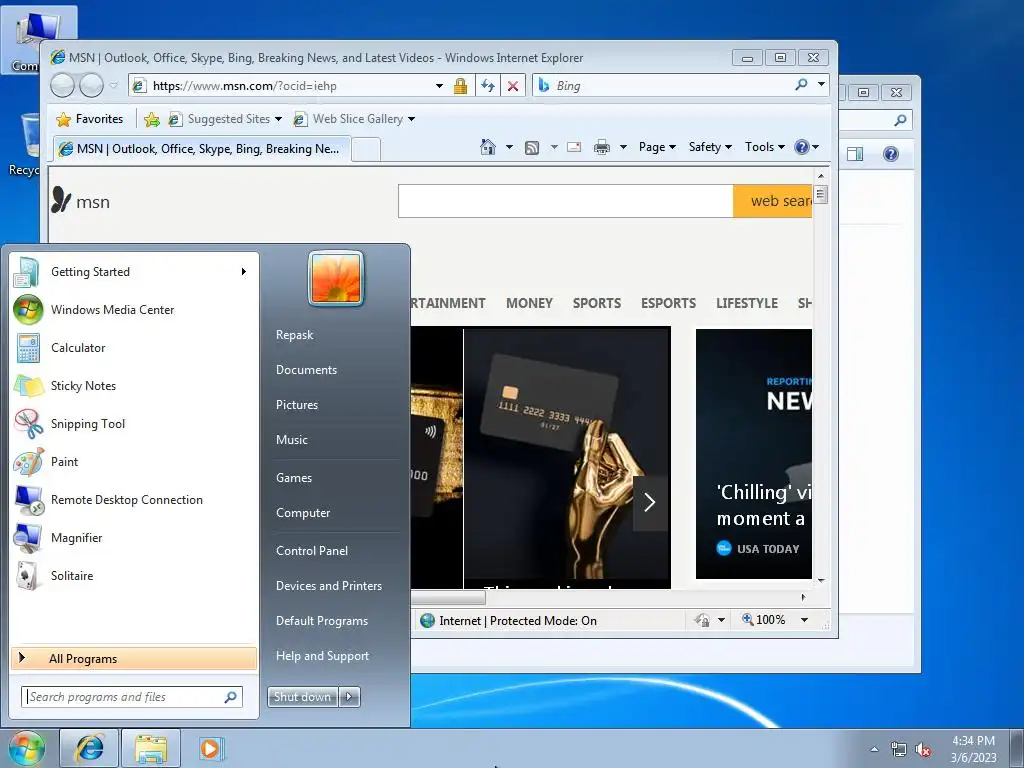Viewport: 1024px width, 768px height.
Task: Click the IE stop button
Action: [513, 86]
